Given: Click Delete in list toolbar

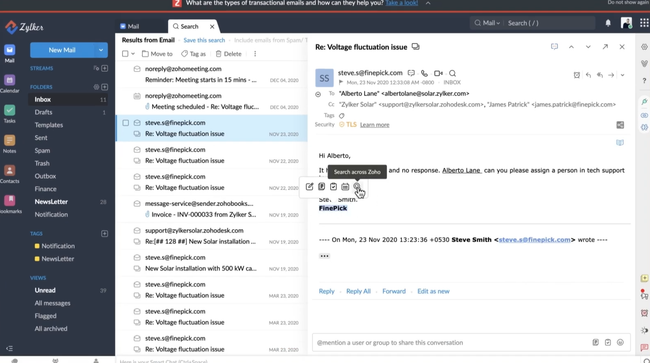Looking at the screenshot, I should pyautogui.click(x=228, y=54).
